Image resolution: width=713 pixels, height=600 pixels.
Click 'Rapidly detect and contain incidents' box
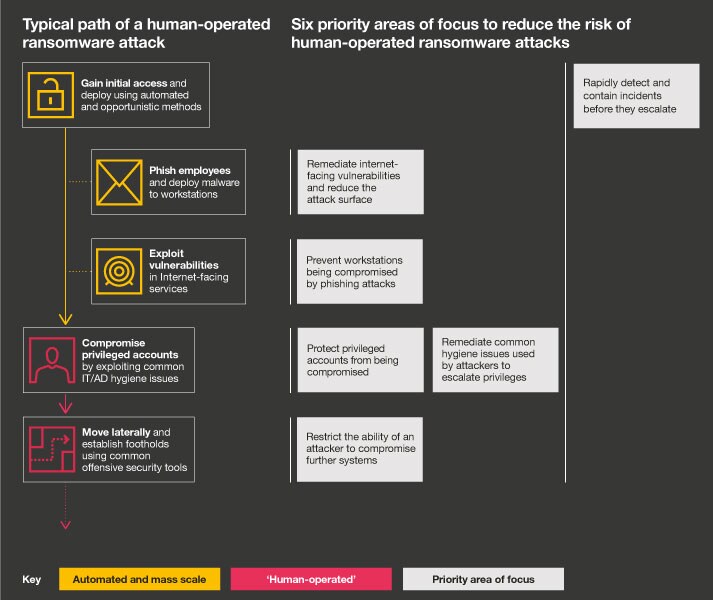click(x=636, y=95)
